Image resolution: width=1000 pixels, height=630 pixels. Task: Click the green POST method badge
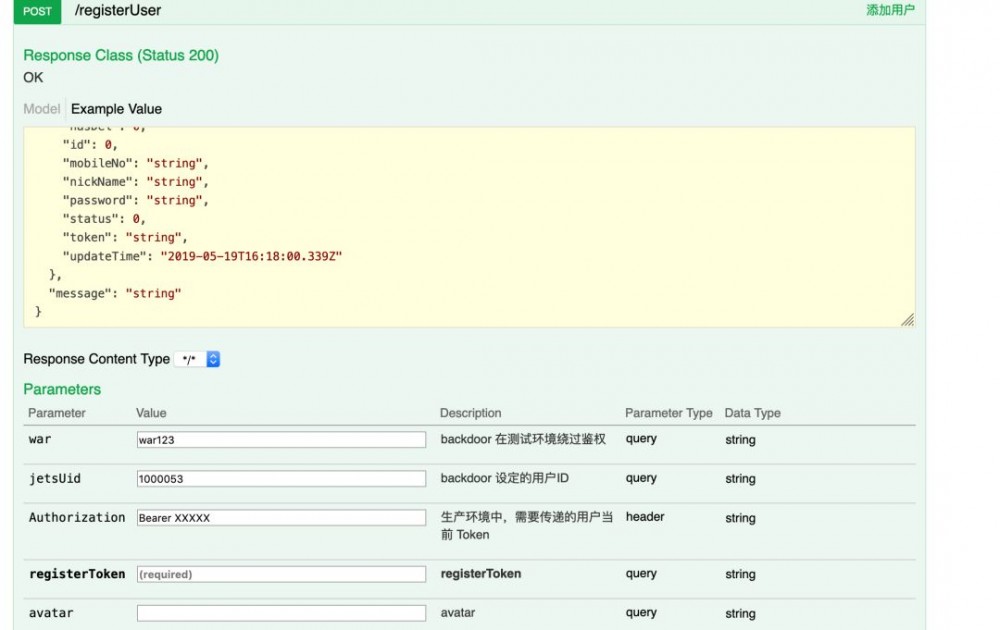[37, 11]
